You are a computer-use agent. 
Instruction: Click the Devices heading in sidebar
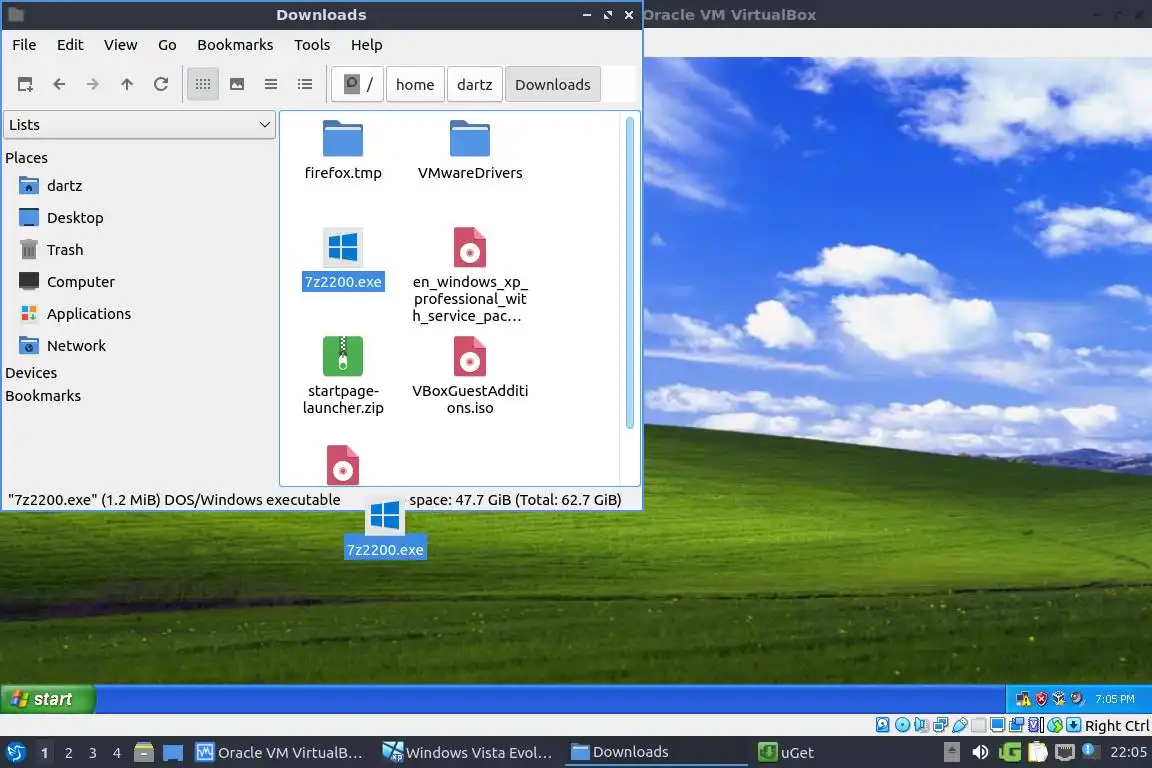[31, 373]
